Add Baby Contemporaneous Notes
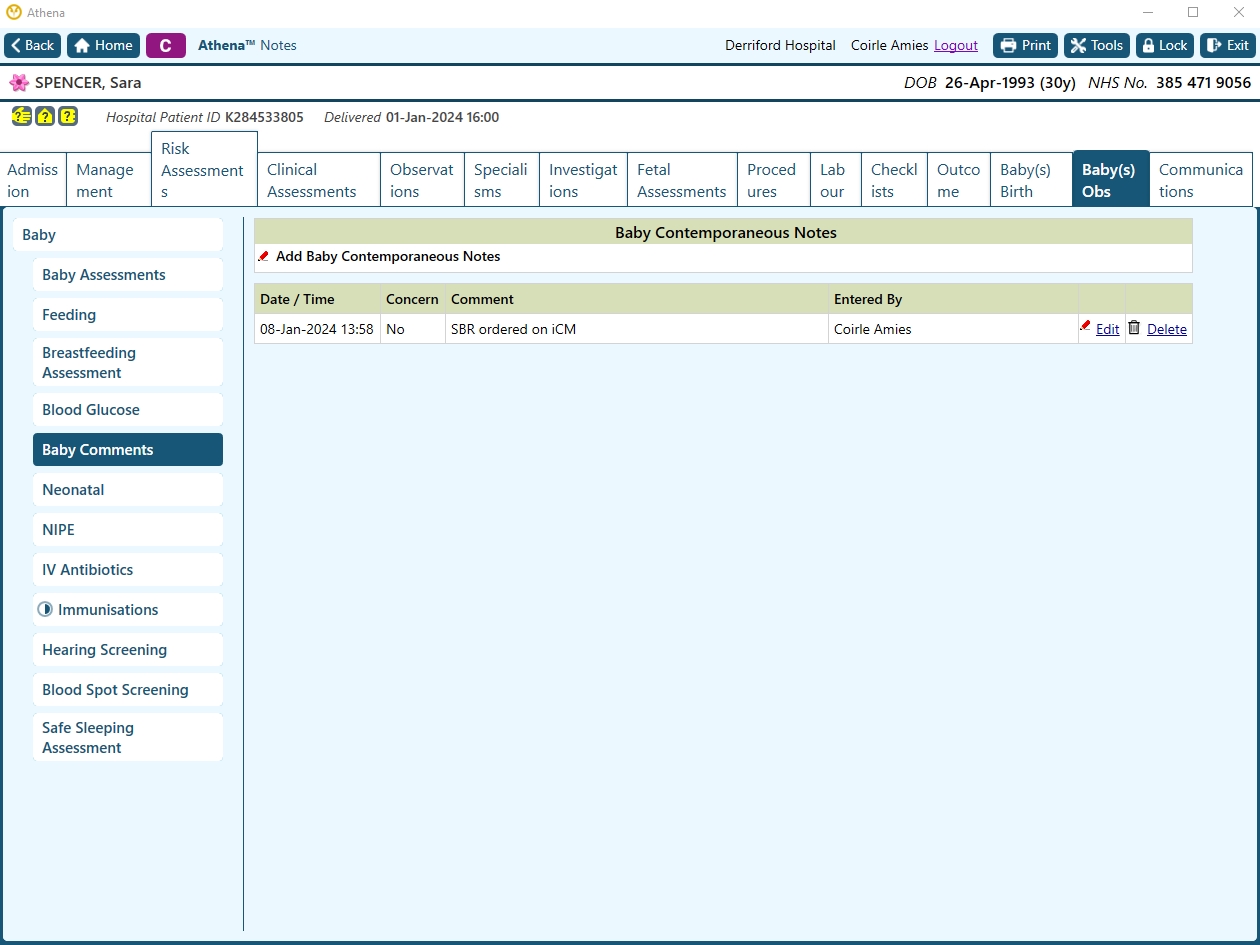This screenshot has width=1260, height=945. pos(388,256)
